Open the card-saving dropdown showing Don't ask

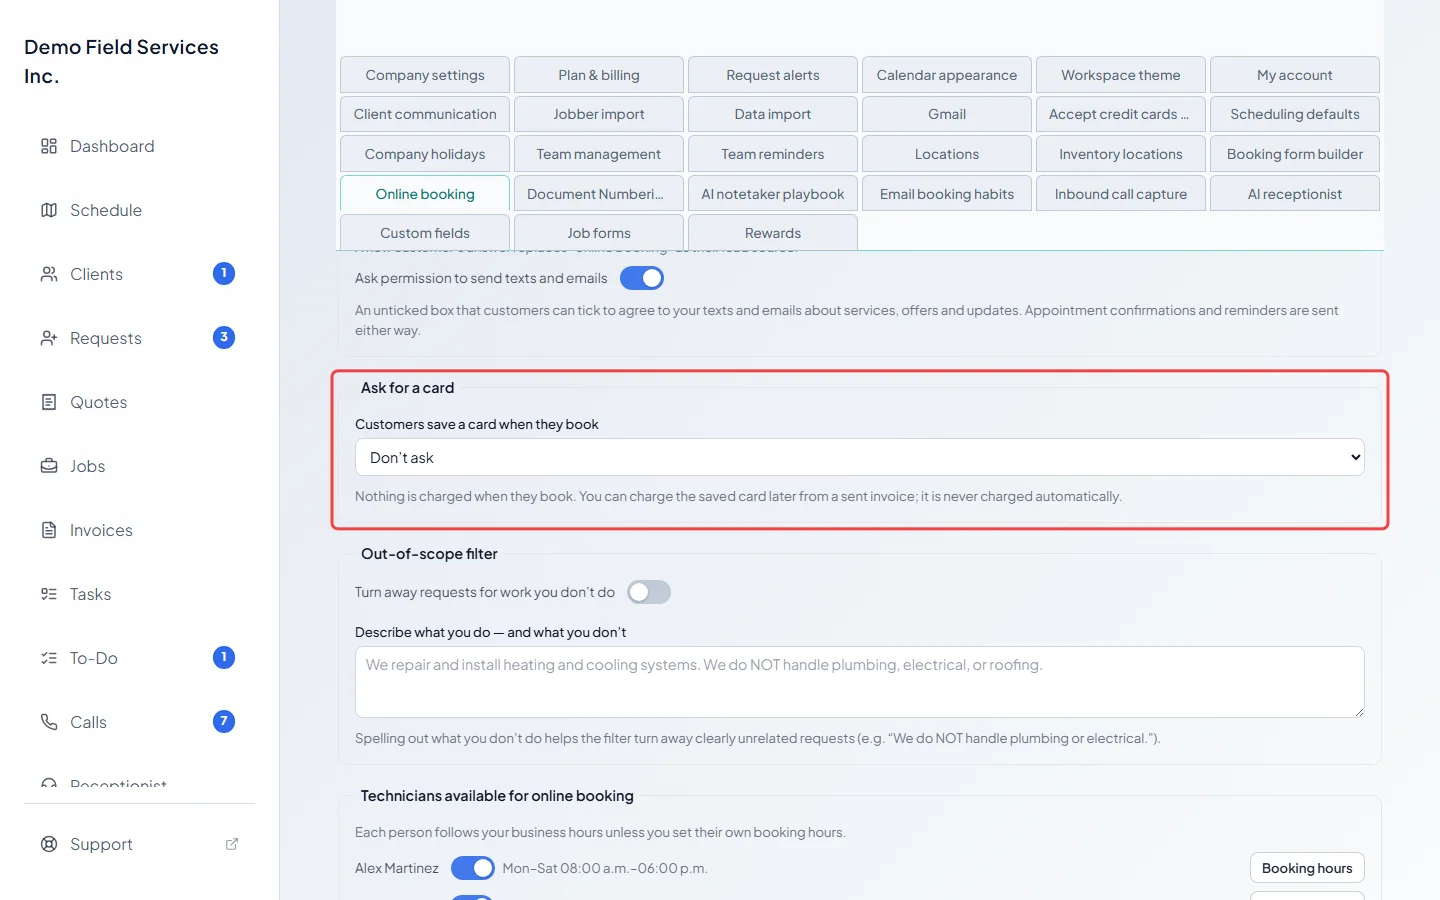(x=860, y=457)
